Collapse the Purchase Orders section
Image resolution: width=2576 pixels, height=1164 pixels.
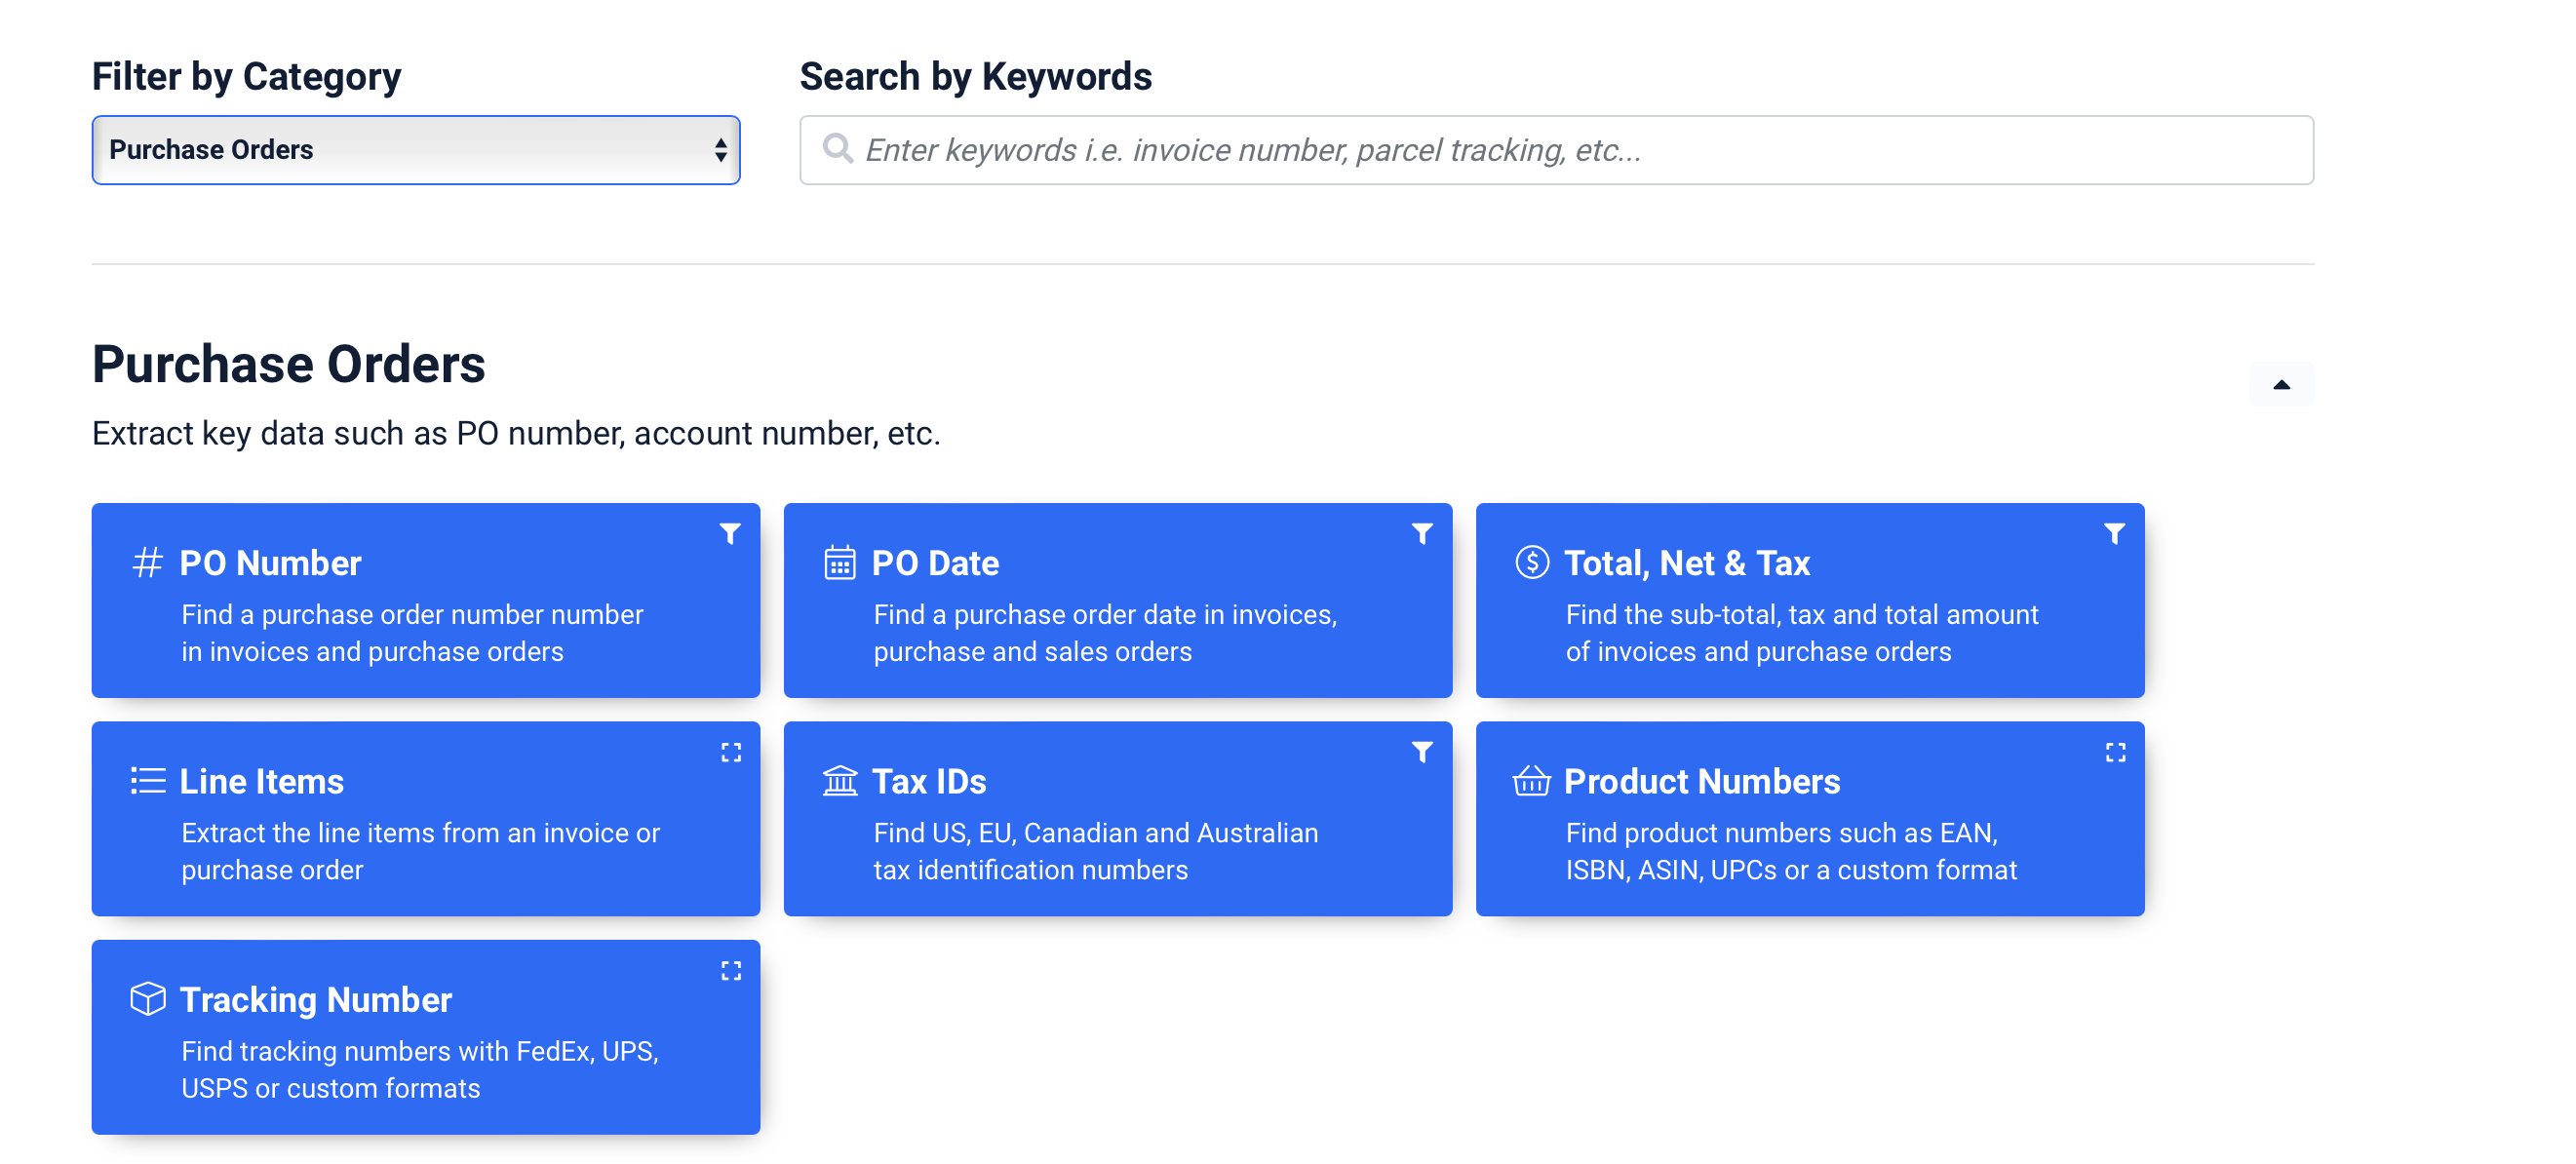point(2281,384)
